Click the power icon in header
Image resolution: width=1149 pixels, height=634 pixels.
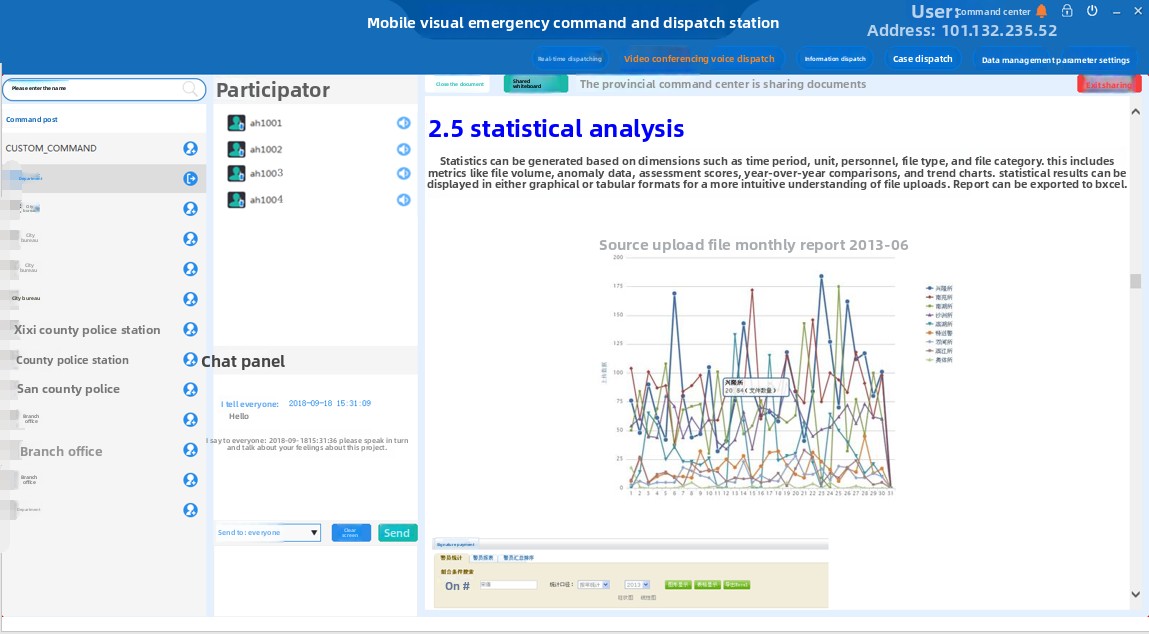(x=1092, y=11)
